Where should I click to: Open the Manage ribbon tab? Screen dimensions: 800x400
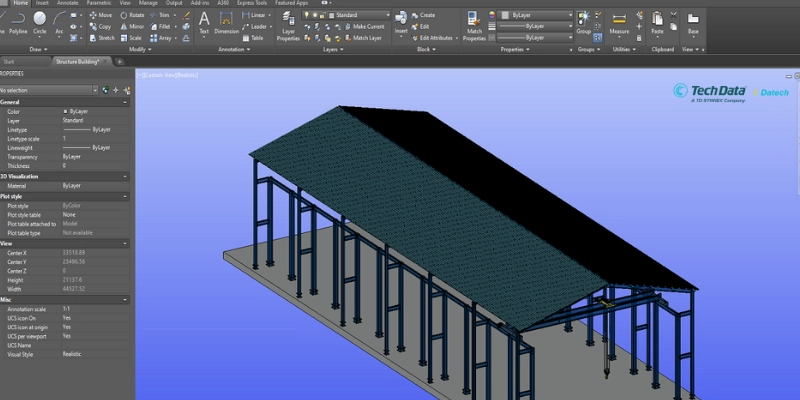[148, 3]
